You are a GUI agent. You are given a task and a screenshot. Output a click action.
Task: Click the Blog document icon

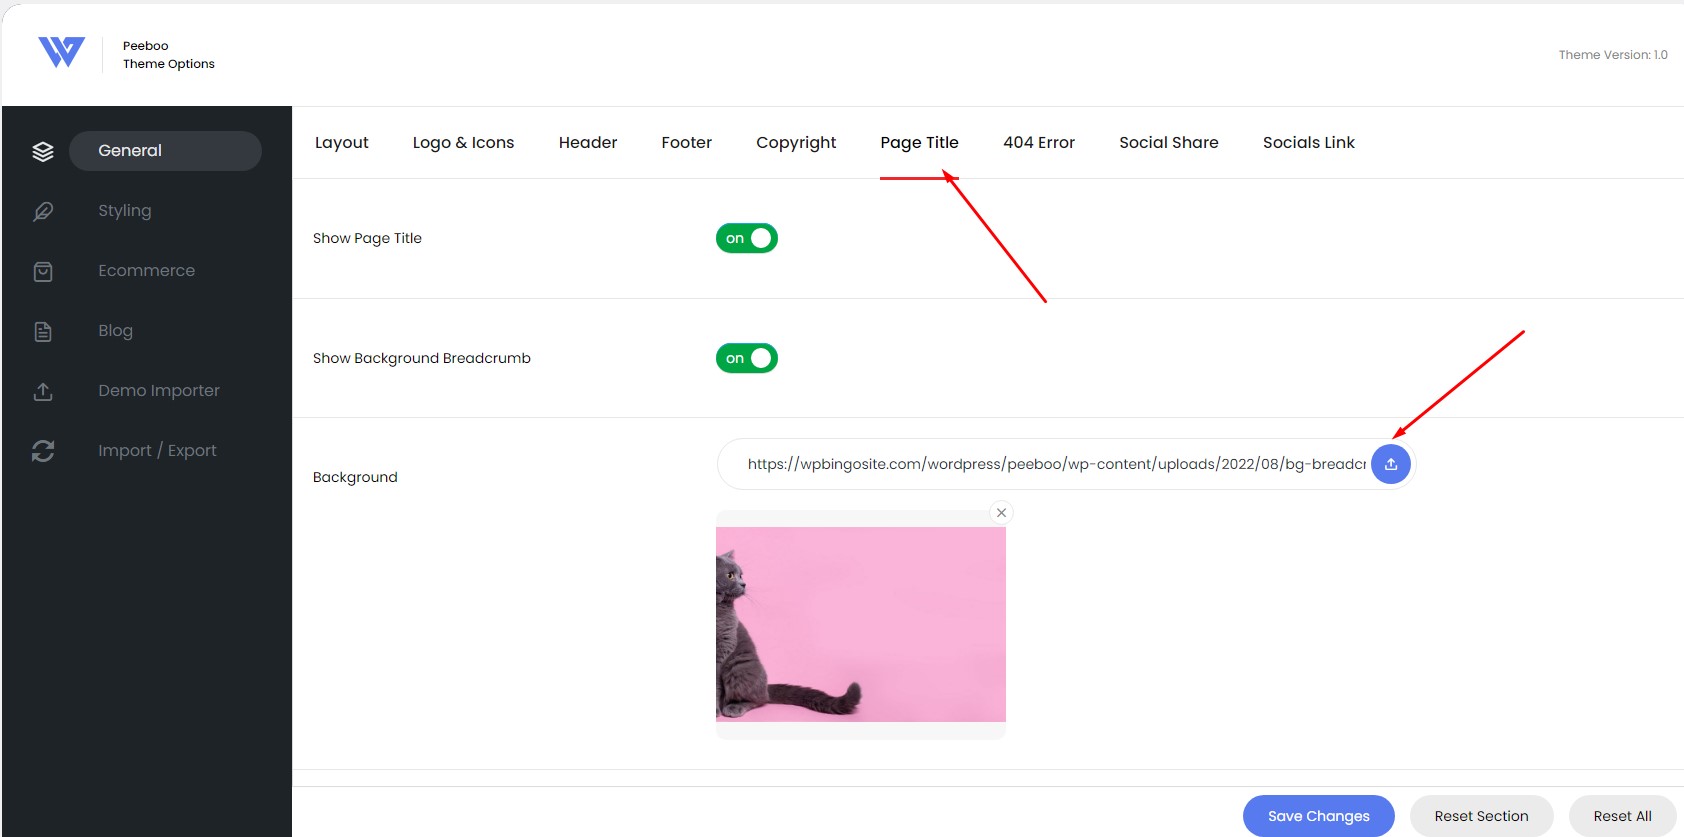click(x=43, y=331)
